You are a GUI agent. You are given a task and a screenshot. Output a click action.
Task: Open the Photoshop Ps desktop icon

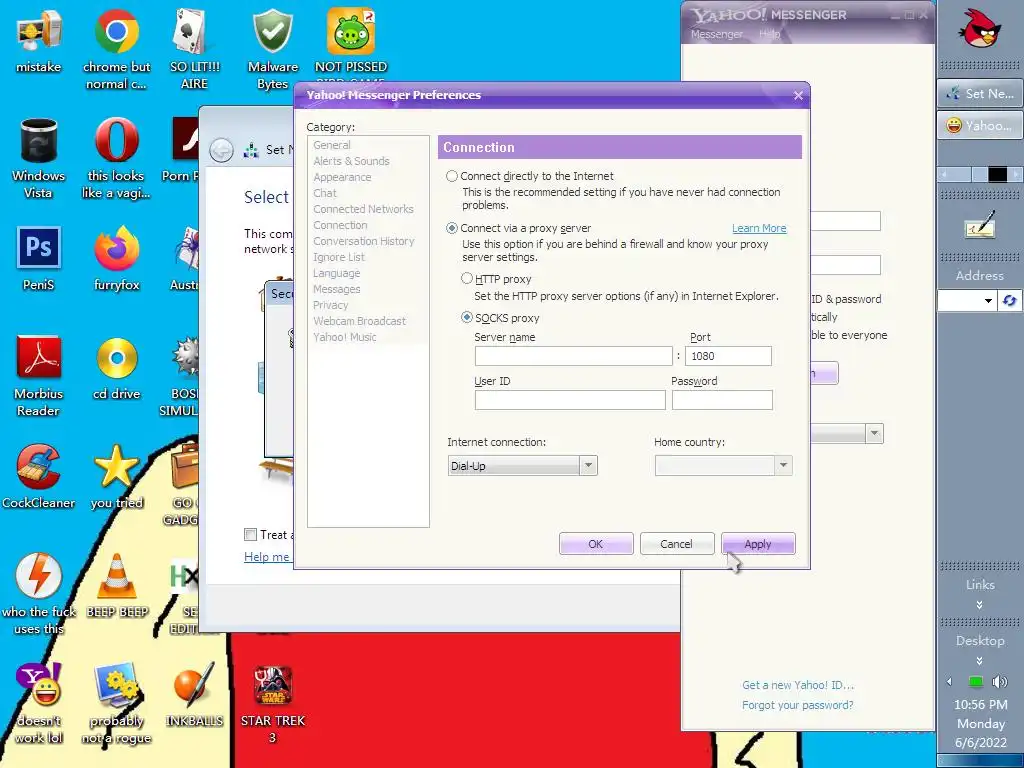tap(39, 248)
